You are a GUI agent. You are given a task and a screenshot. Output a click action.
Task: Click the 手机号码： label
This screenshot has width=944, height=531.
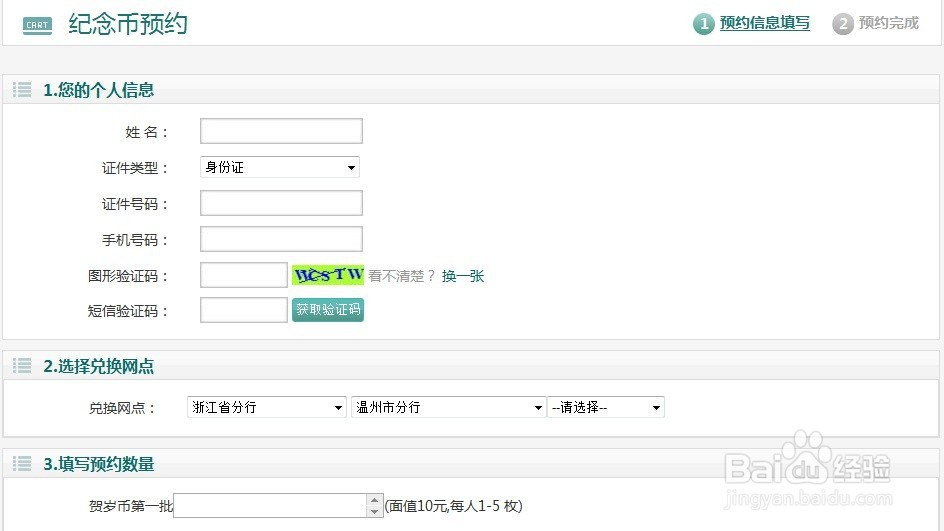[x=135, y=240]
